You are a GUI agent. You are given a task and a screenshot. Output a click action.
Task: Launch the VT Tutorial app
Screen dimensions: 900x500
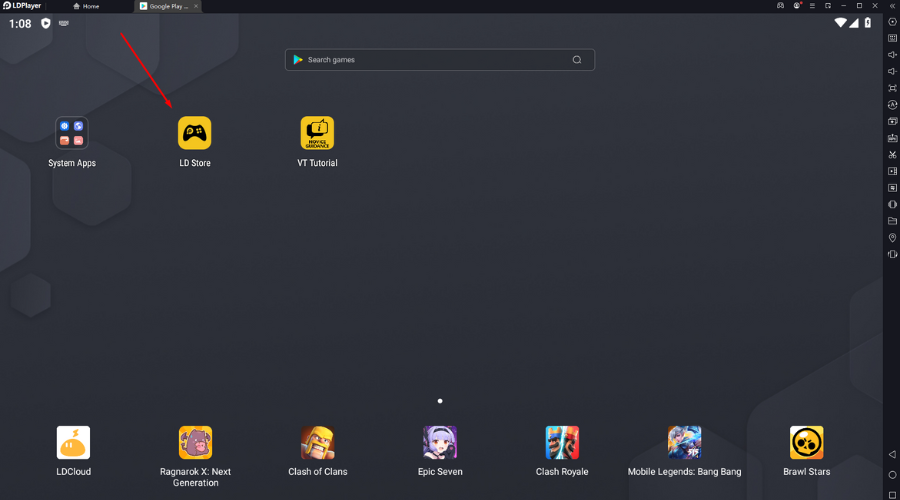click(317, 133)
